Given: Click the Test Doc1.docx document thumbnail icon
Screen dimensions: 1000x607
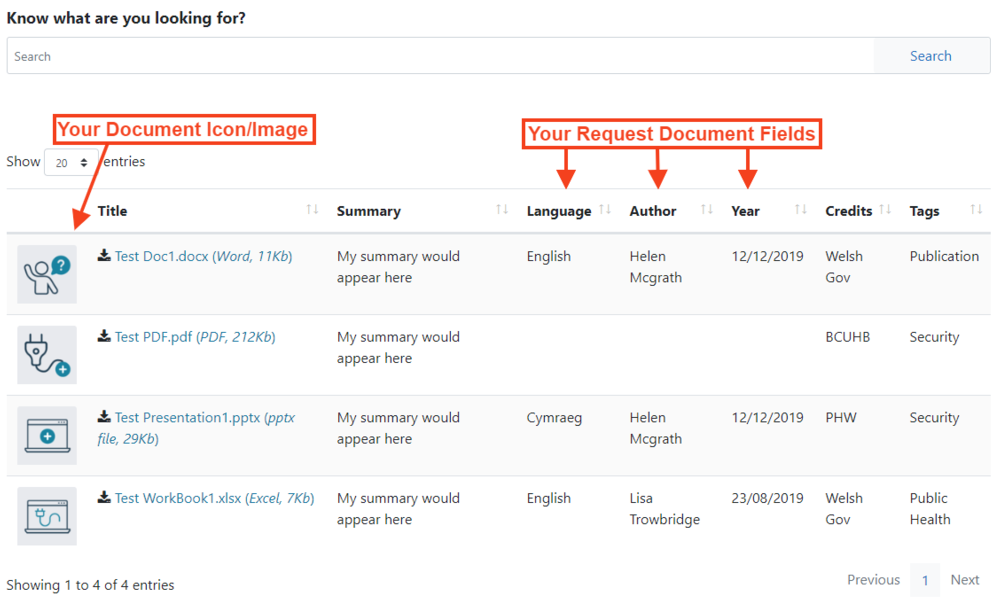Looking at the screenshot, I should click(x=47, y=274).
